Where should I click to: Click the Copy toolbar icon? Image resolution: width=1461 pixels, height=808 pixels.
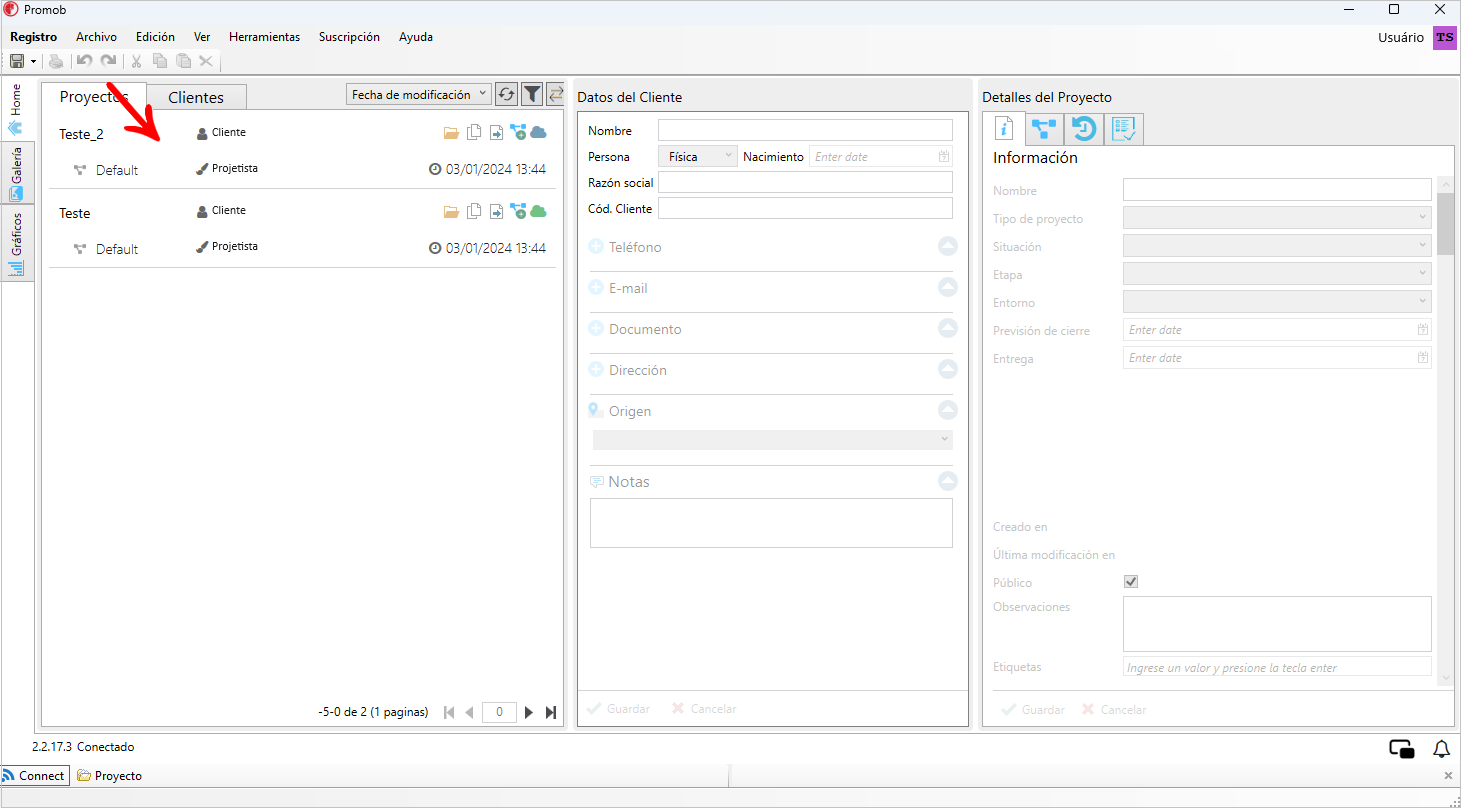160,61
